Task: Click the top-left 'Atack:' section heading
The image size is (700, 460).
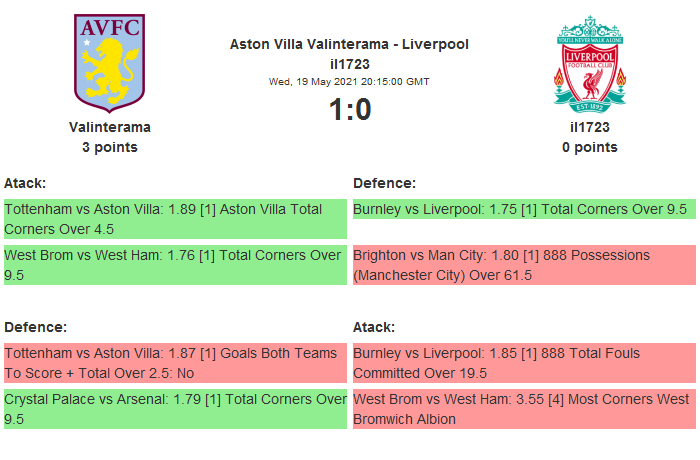Action: pyautogui.click(x=25, y=183)
